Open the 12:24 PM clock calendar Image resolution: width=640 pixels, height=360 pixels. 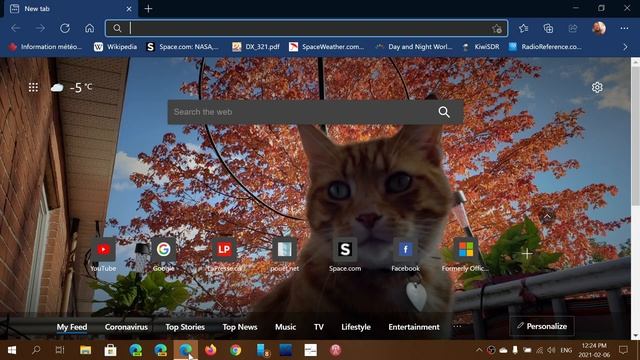click(x=594, y=350)
